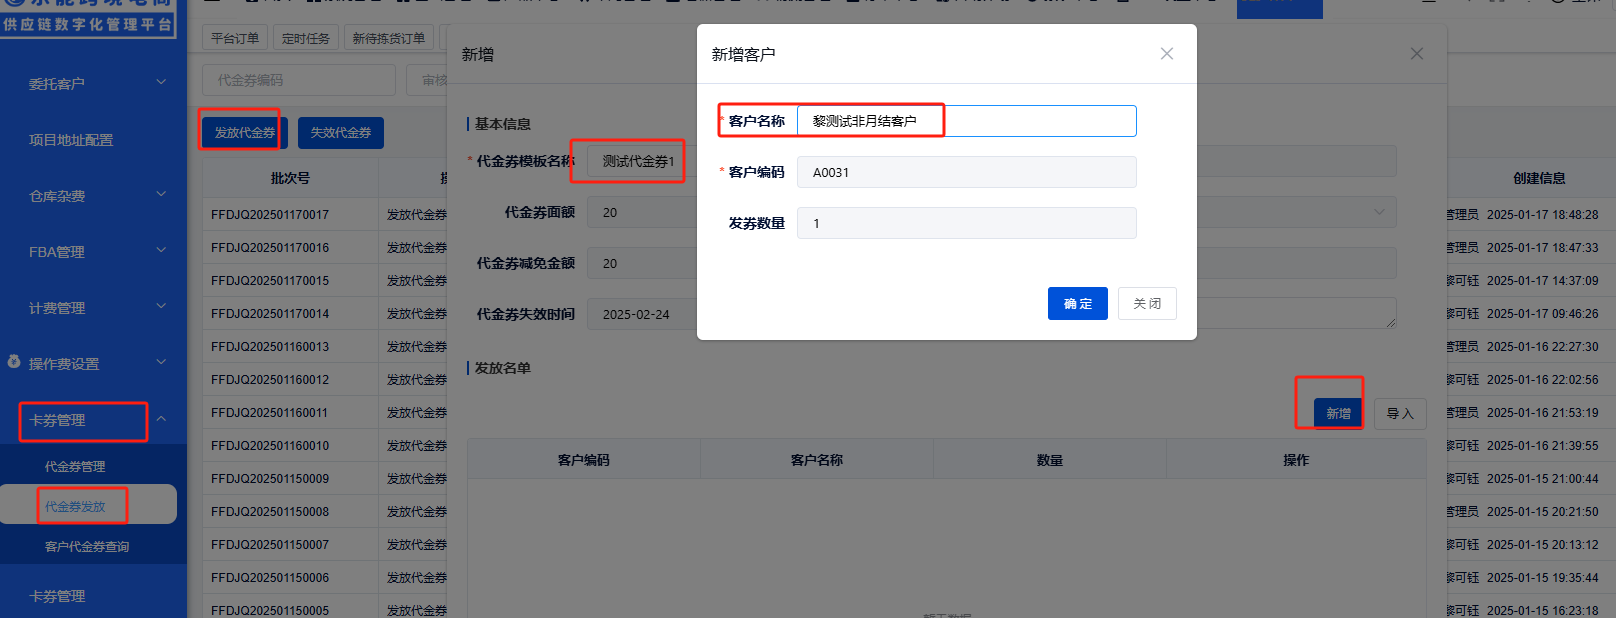Expand the 委托客户 sidebar menu chevron
Viewport: 1616px width, 618px height.
(161, 82)
